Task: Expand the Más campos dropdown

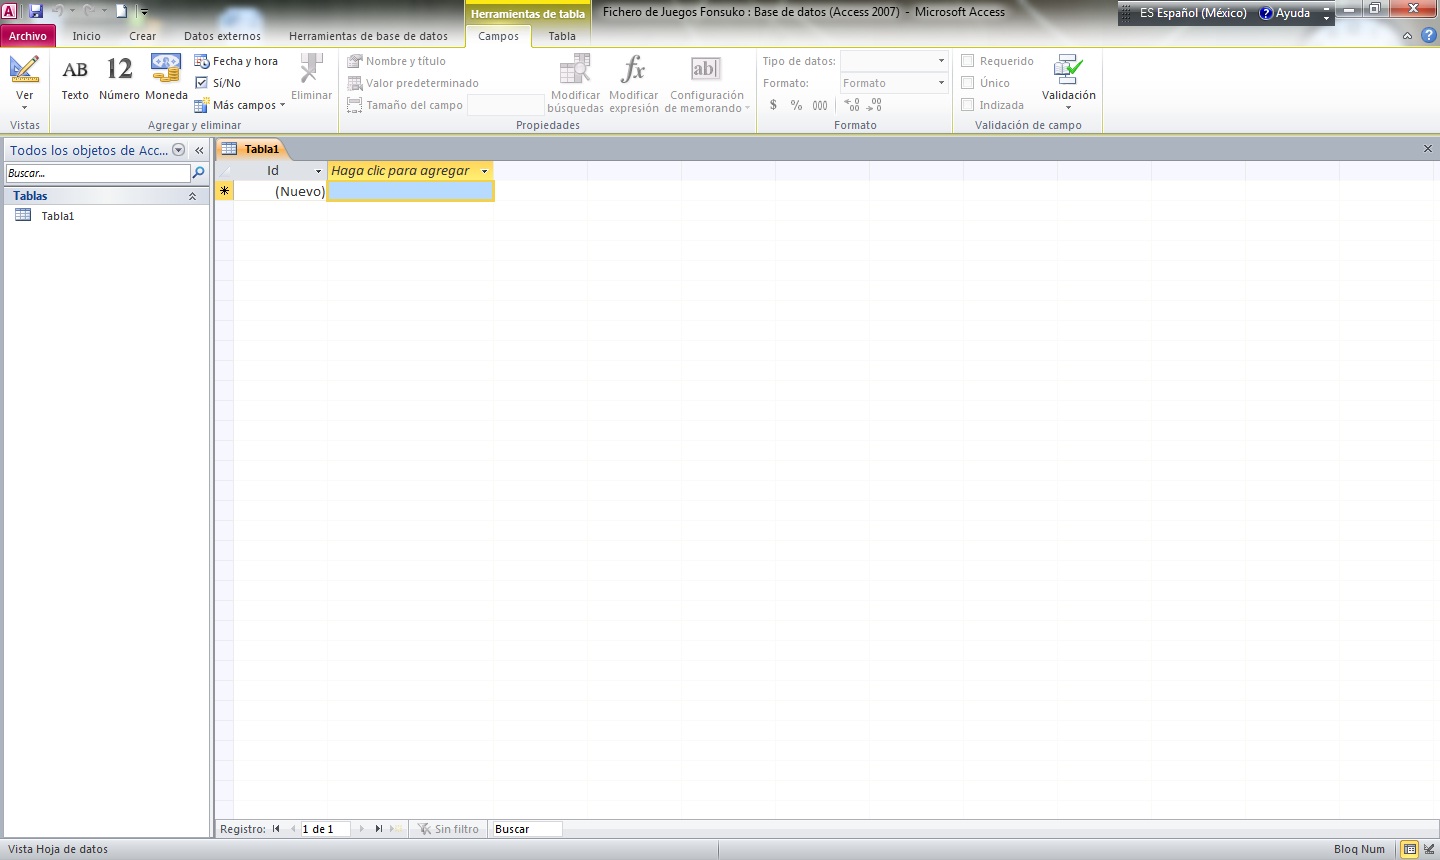Action: (x=282, y=104)
